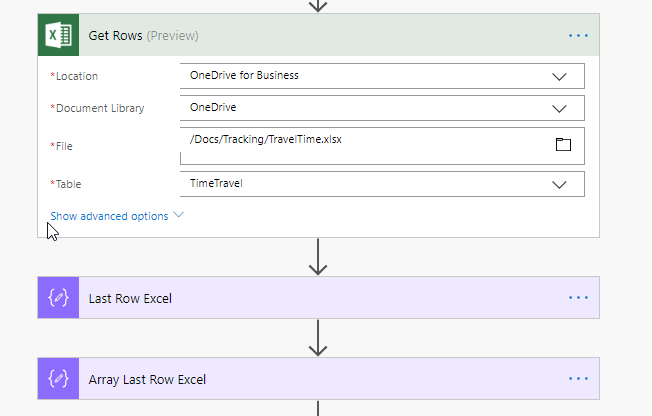Click chevron beside Show advanced options
Image resolution: width=652 pixels, height=416 pixels.
point(179,215)
